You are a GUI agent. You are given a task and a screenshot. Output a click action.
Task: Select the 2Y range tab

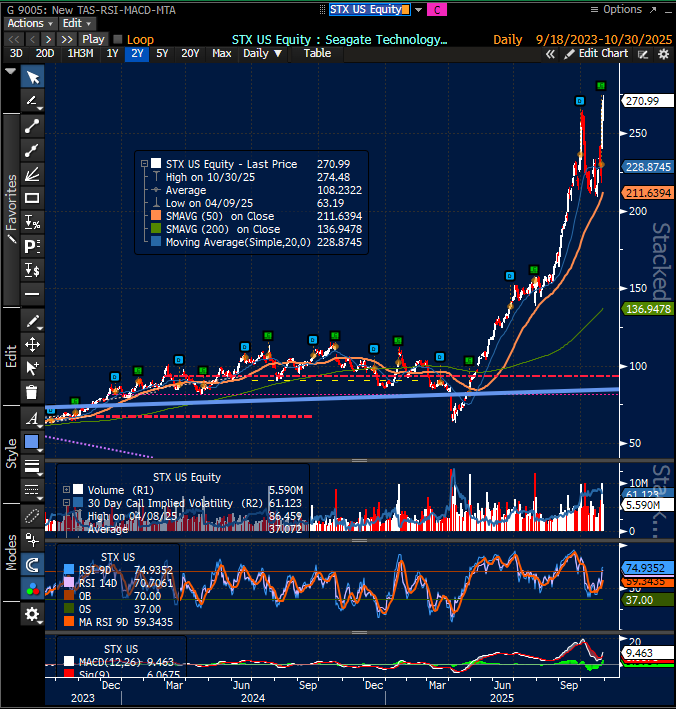pos(137,53)
